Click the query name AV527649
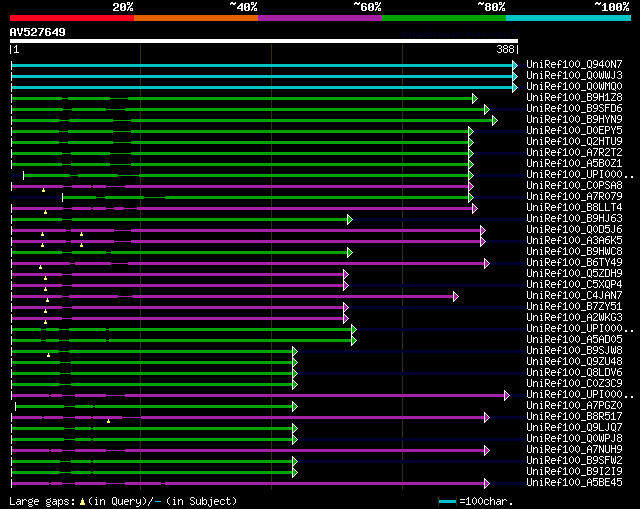 (38, 32)
